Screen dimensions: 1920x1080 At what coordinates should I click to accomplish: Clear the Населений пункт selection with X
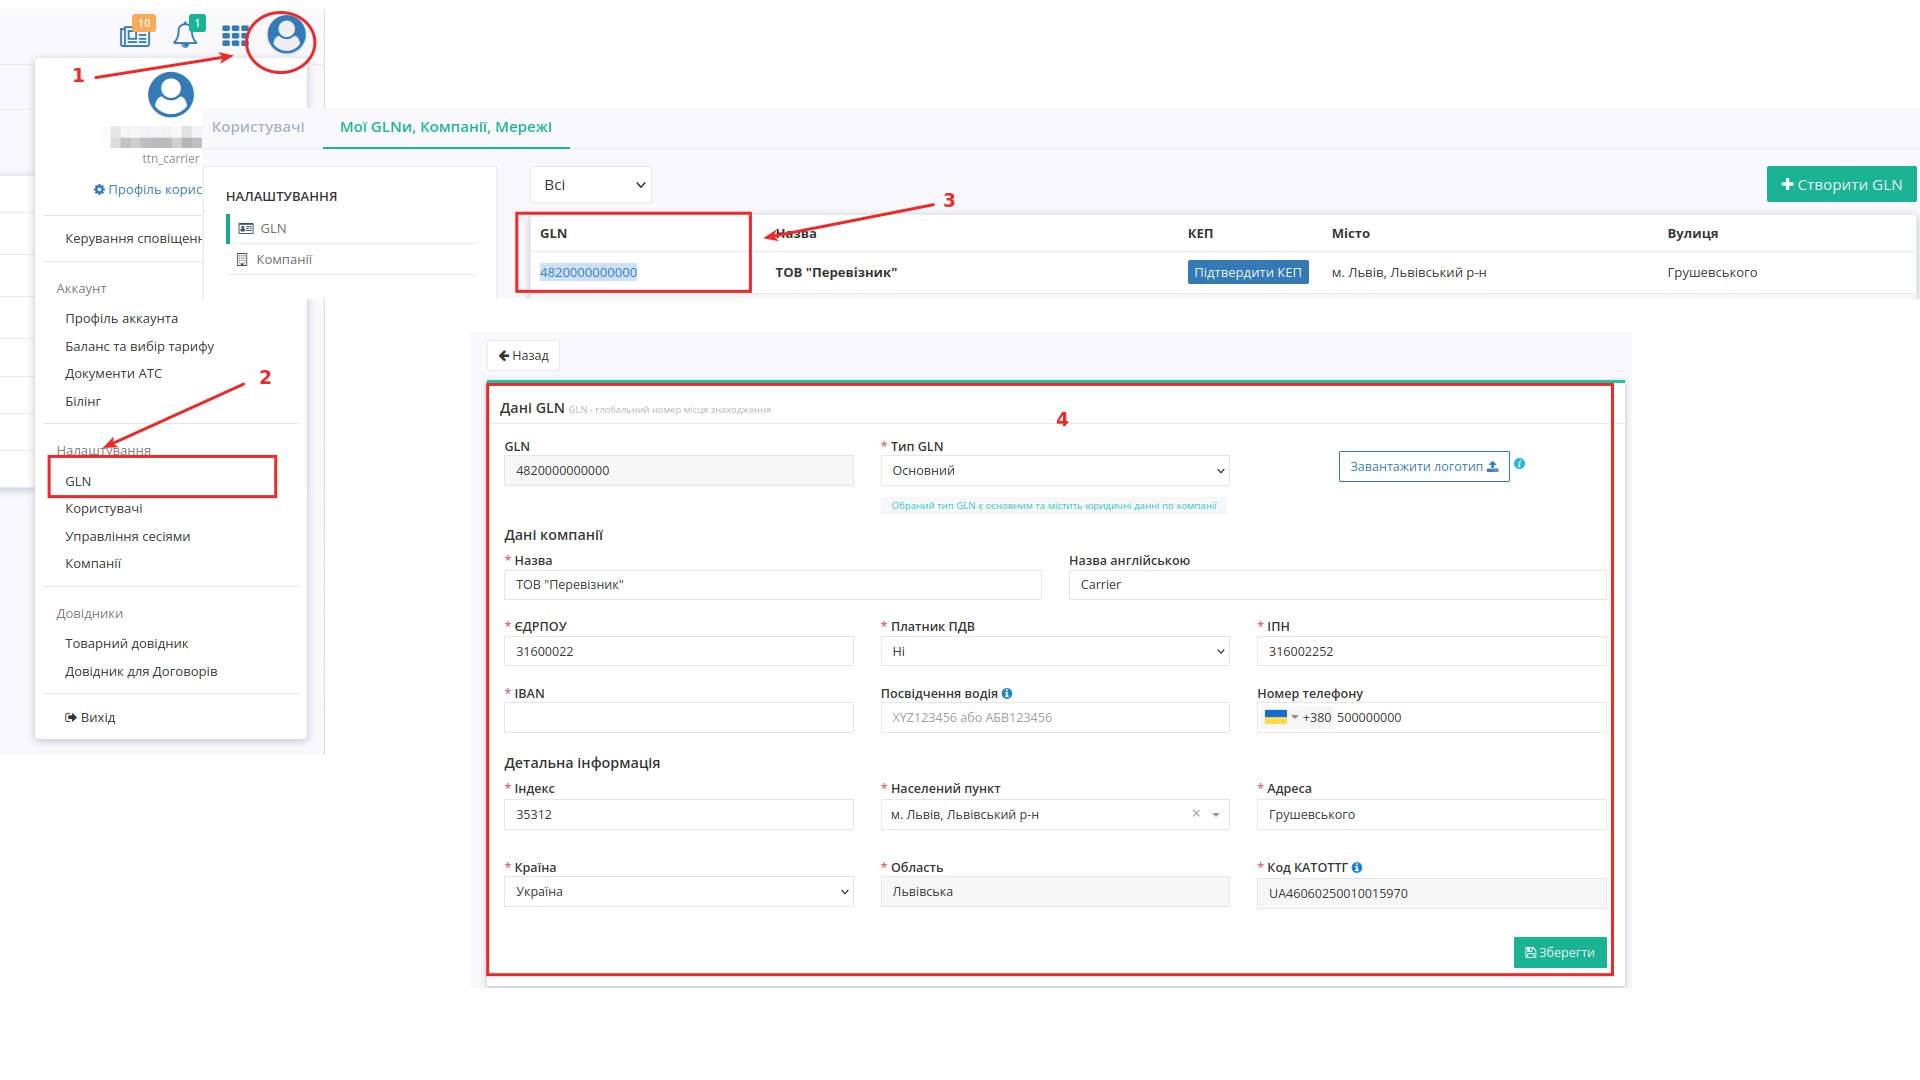click(1196, 814)
